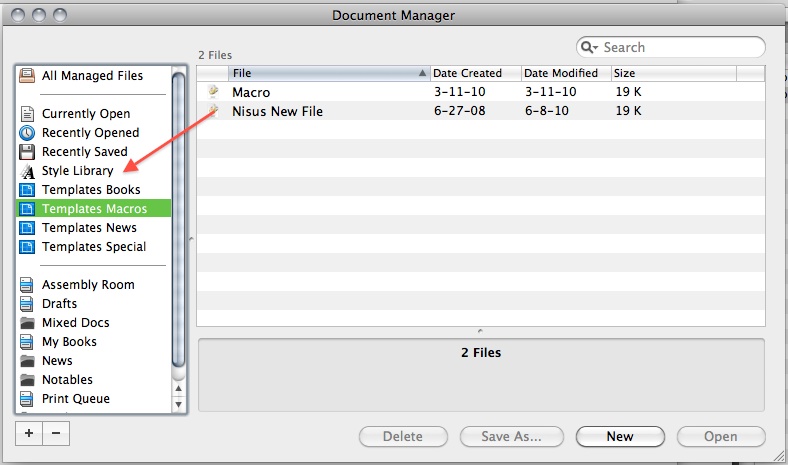
Task: Sort by Date Created column
Action: coord(475,73)
